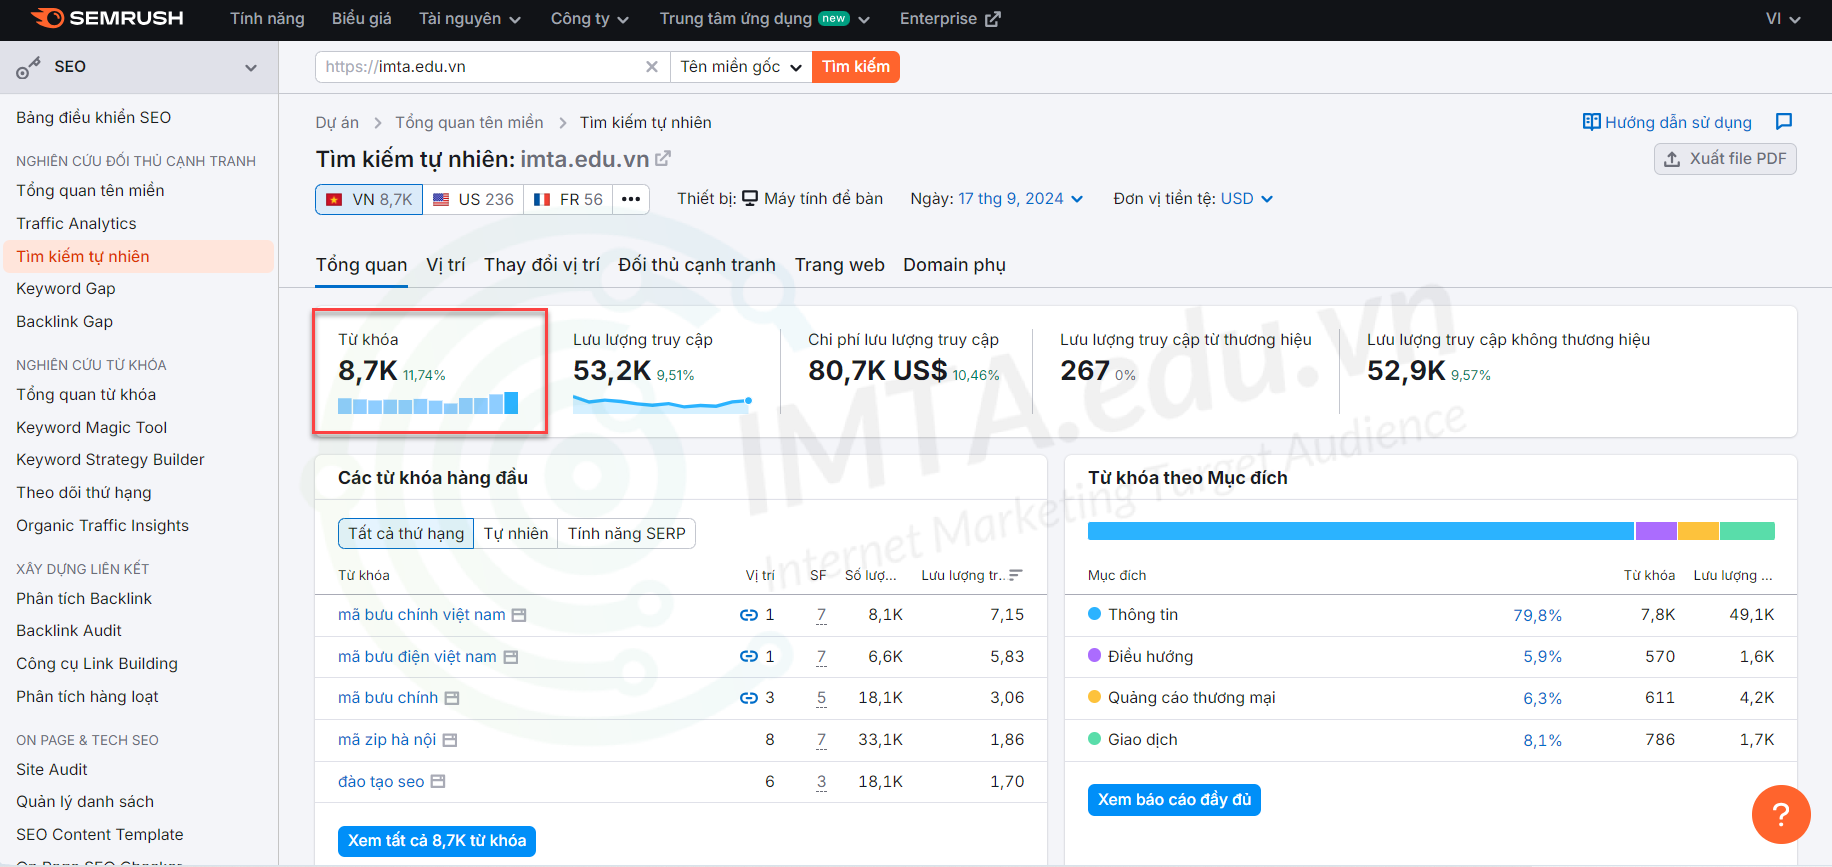Select the VN 8,7K database

pos(369,199)
